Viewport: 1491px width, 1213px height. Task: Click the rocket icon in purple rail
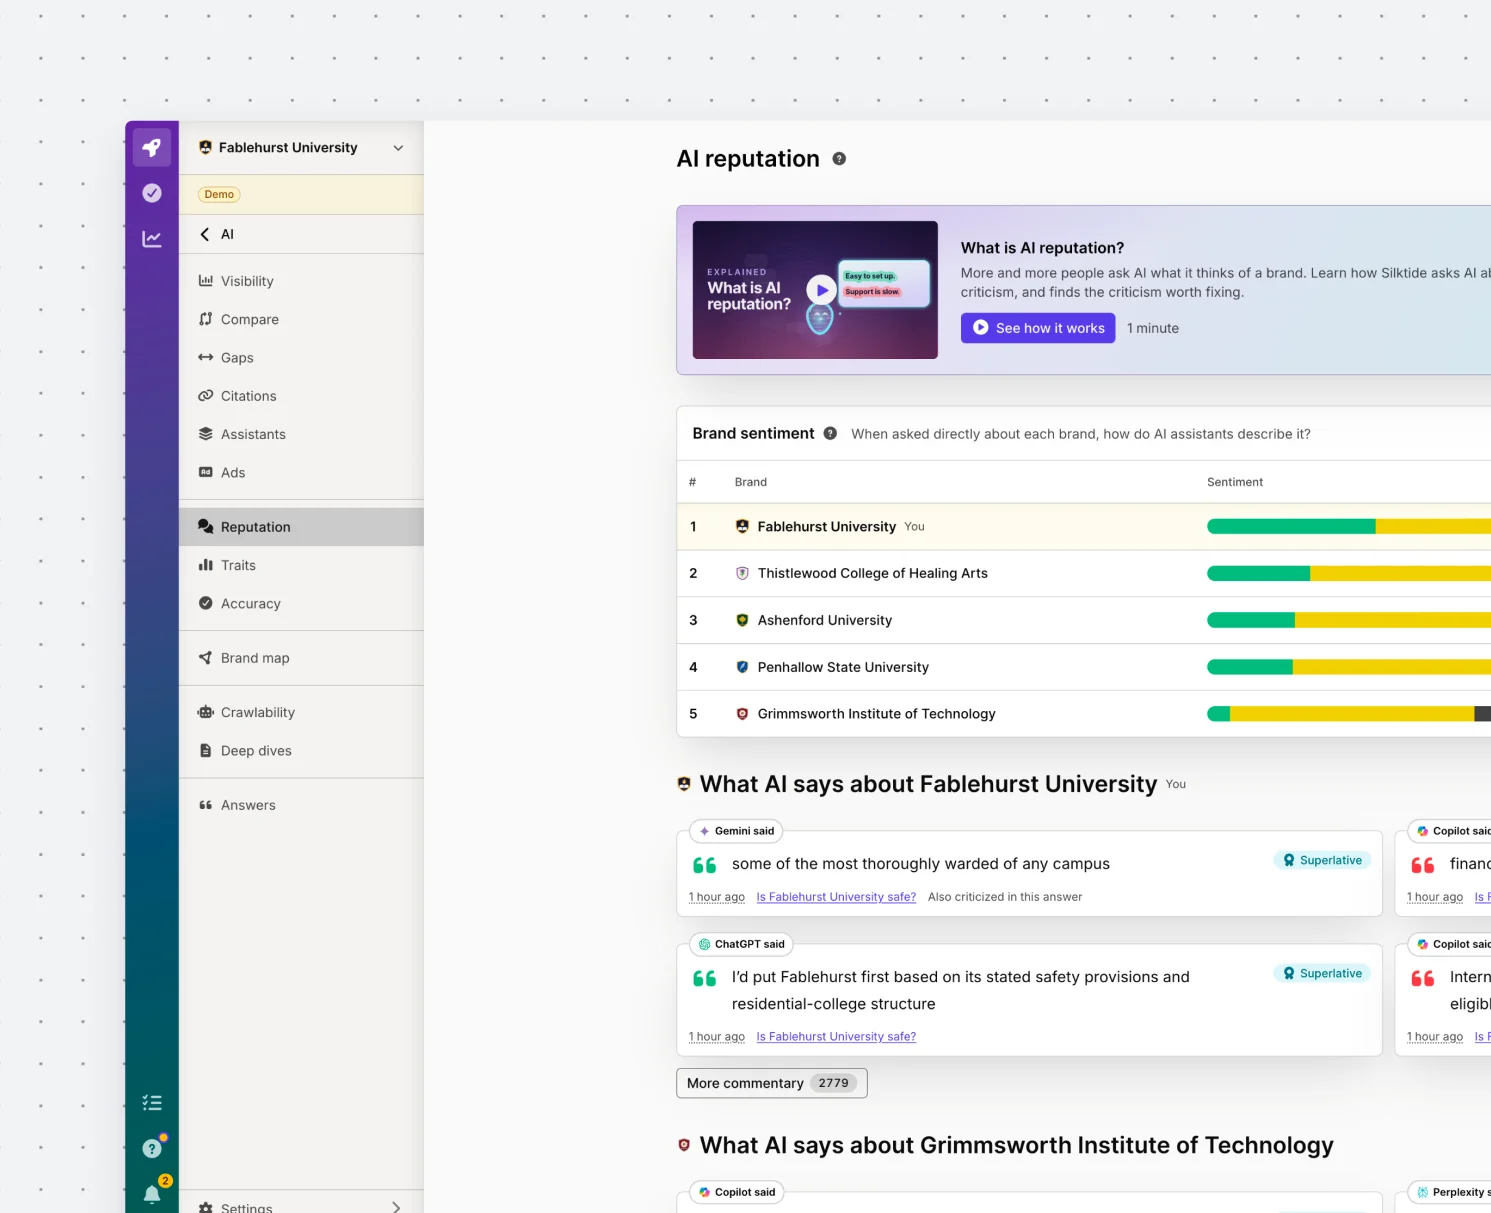[x=152, y=148]
